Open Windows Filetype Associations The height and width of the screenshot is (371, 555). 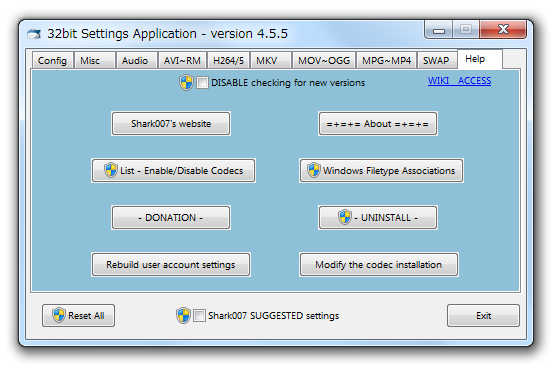[x=381, y=171]
